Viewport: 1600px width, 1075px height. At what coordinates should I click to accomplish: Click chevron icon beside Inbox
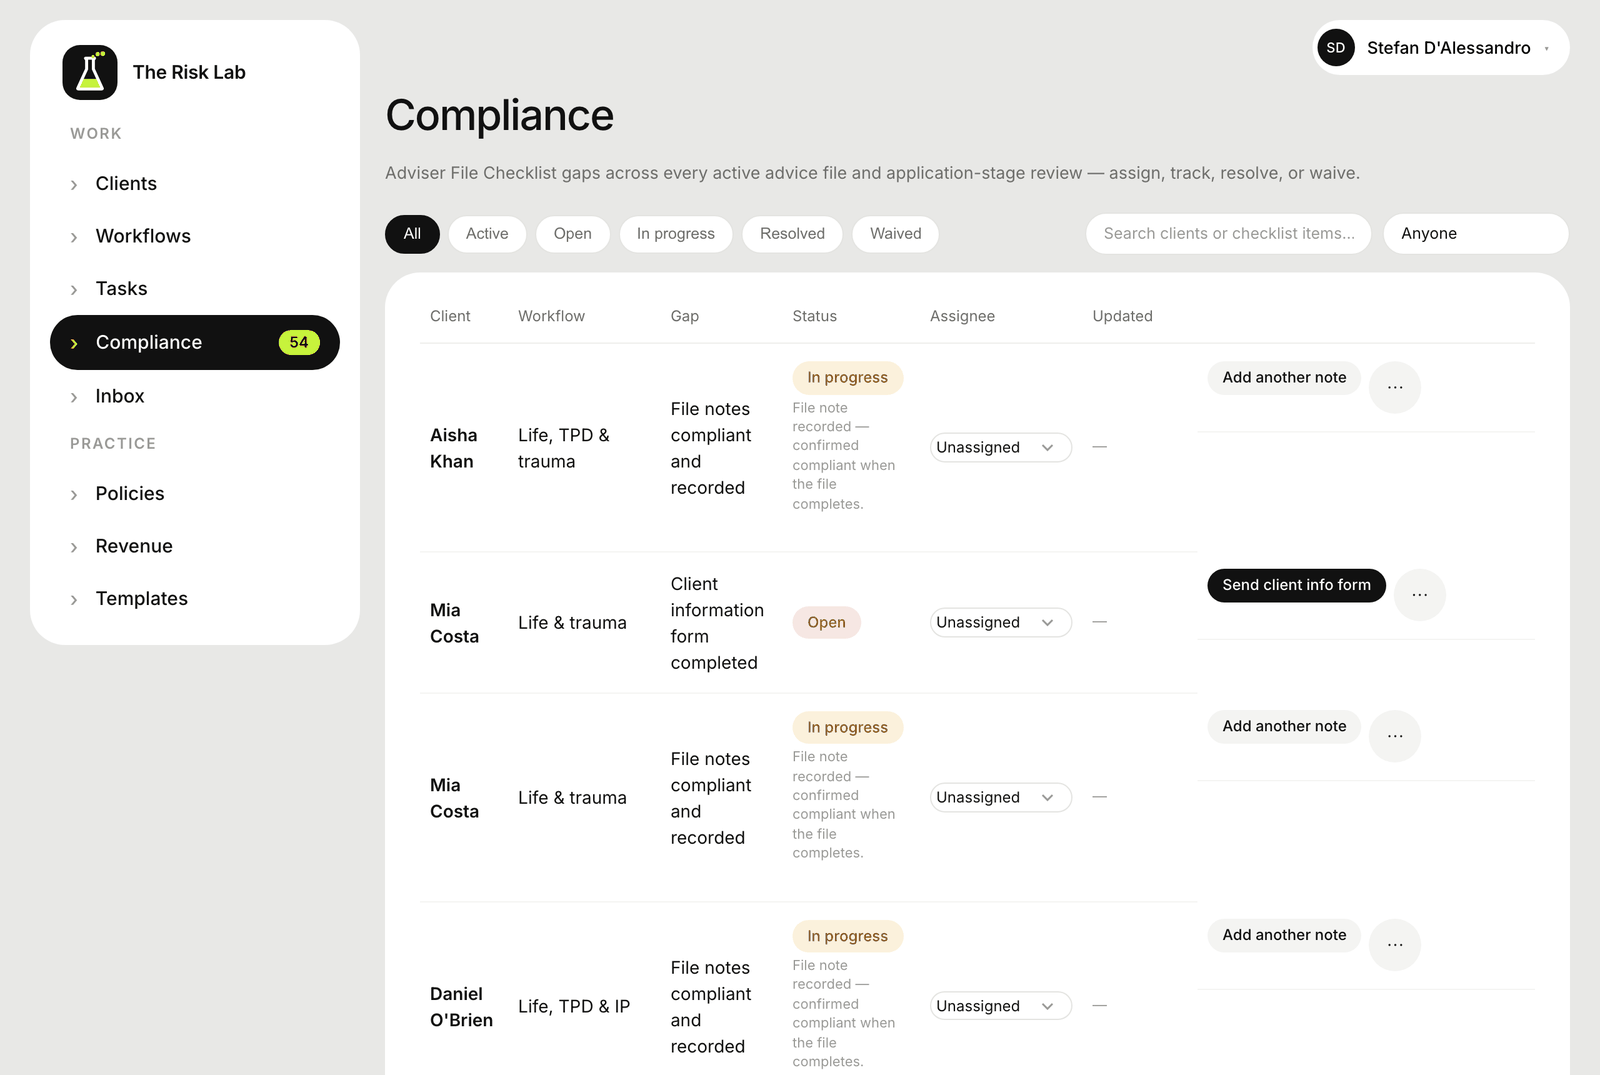pyautogui.click(x=74, y=397)
